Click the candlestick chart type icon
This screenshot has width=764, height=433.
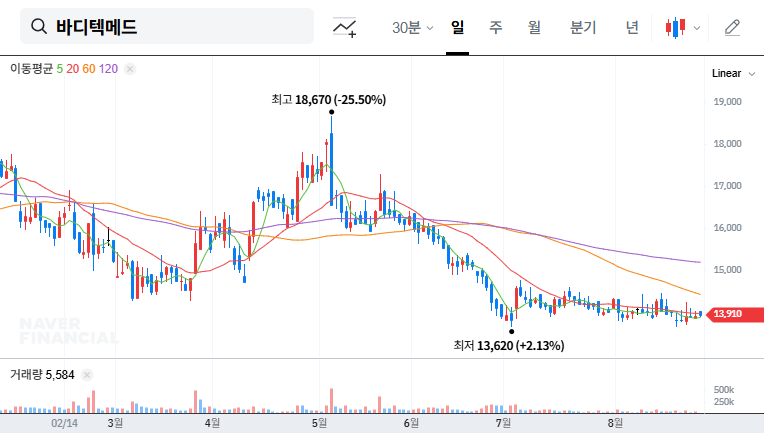pyautogui.click(x=675, y=28)
